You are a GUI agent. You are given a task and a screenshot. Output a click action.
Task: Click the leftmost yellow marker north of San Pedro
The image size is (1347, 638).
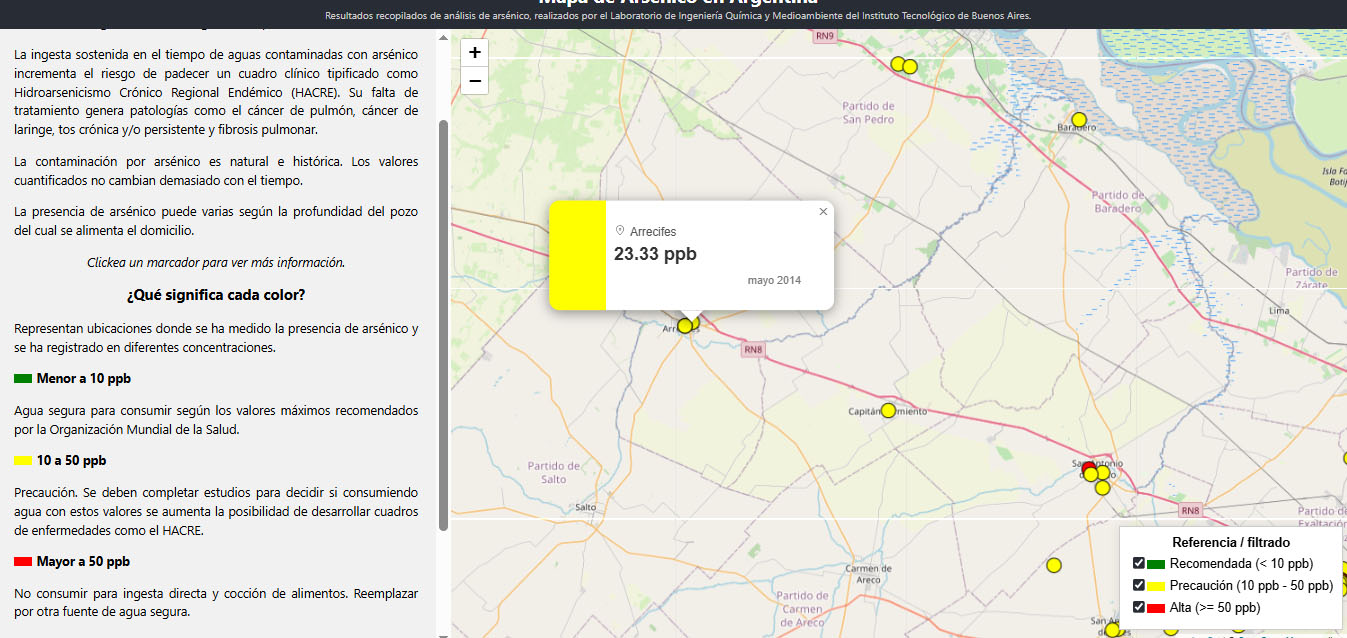tap(898, 64)
